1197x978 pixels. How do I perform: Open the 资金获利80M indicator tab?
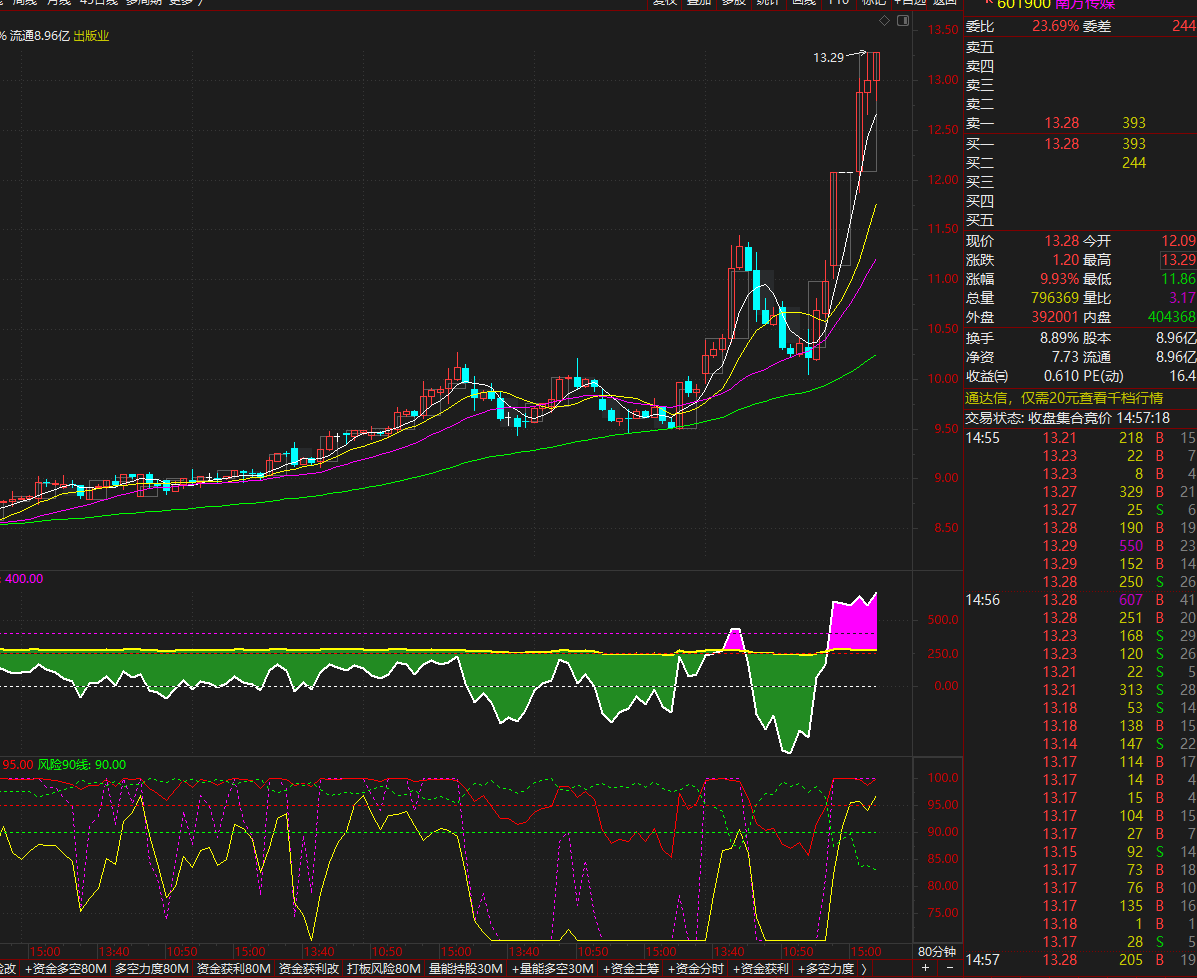click(x=233, y=969)
